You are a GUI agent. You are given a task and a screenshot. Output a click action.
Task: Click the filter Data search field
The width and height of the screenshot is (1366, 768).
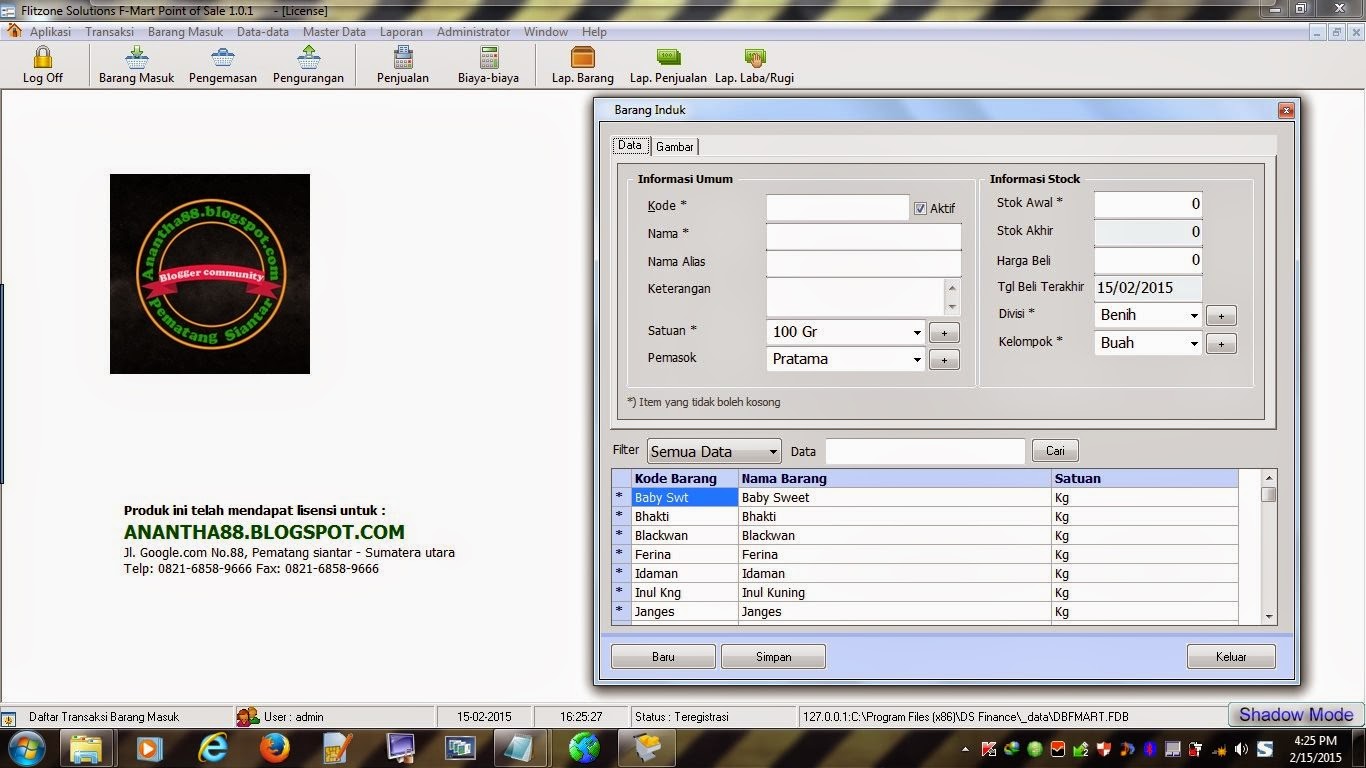(925, 452)
